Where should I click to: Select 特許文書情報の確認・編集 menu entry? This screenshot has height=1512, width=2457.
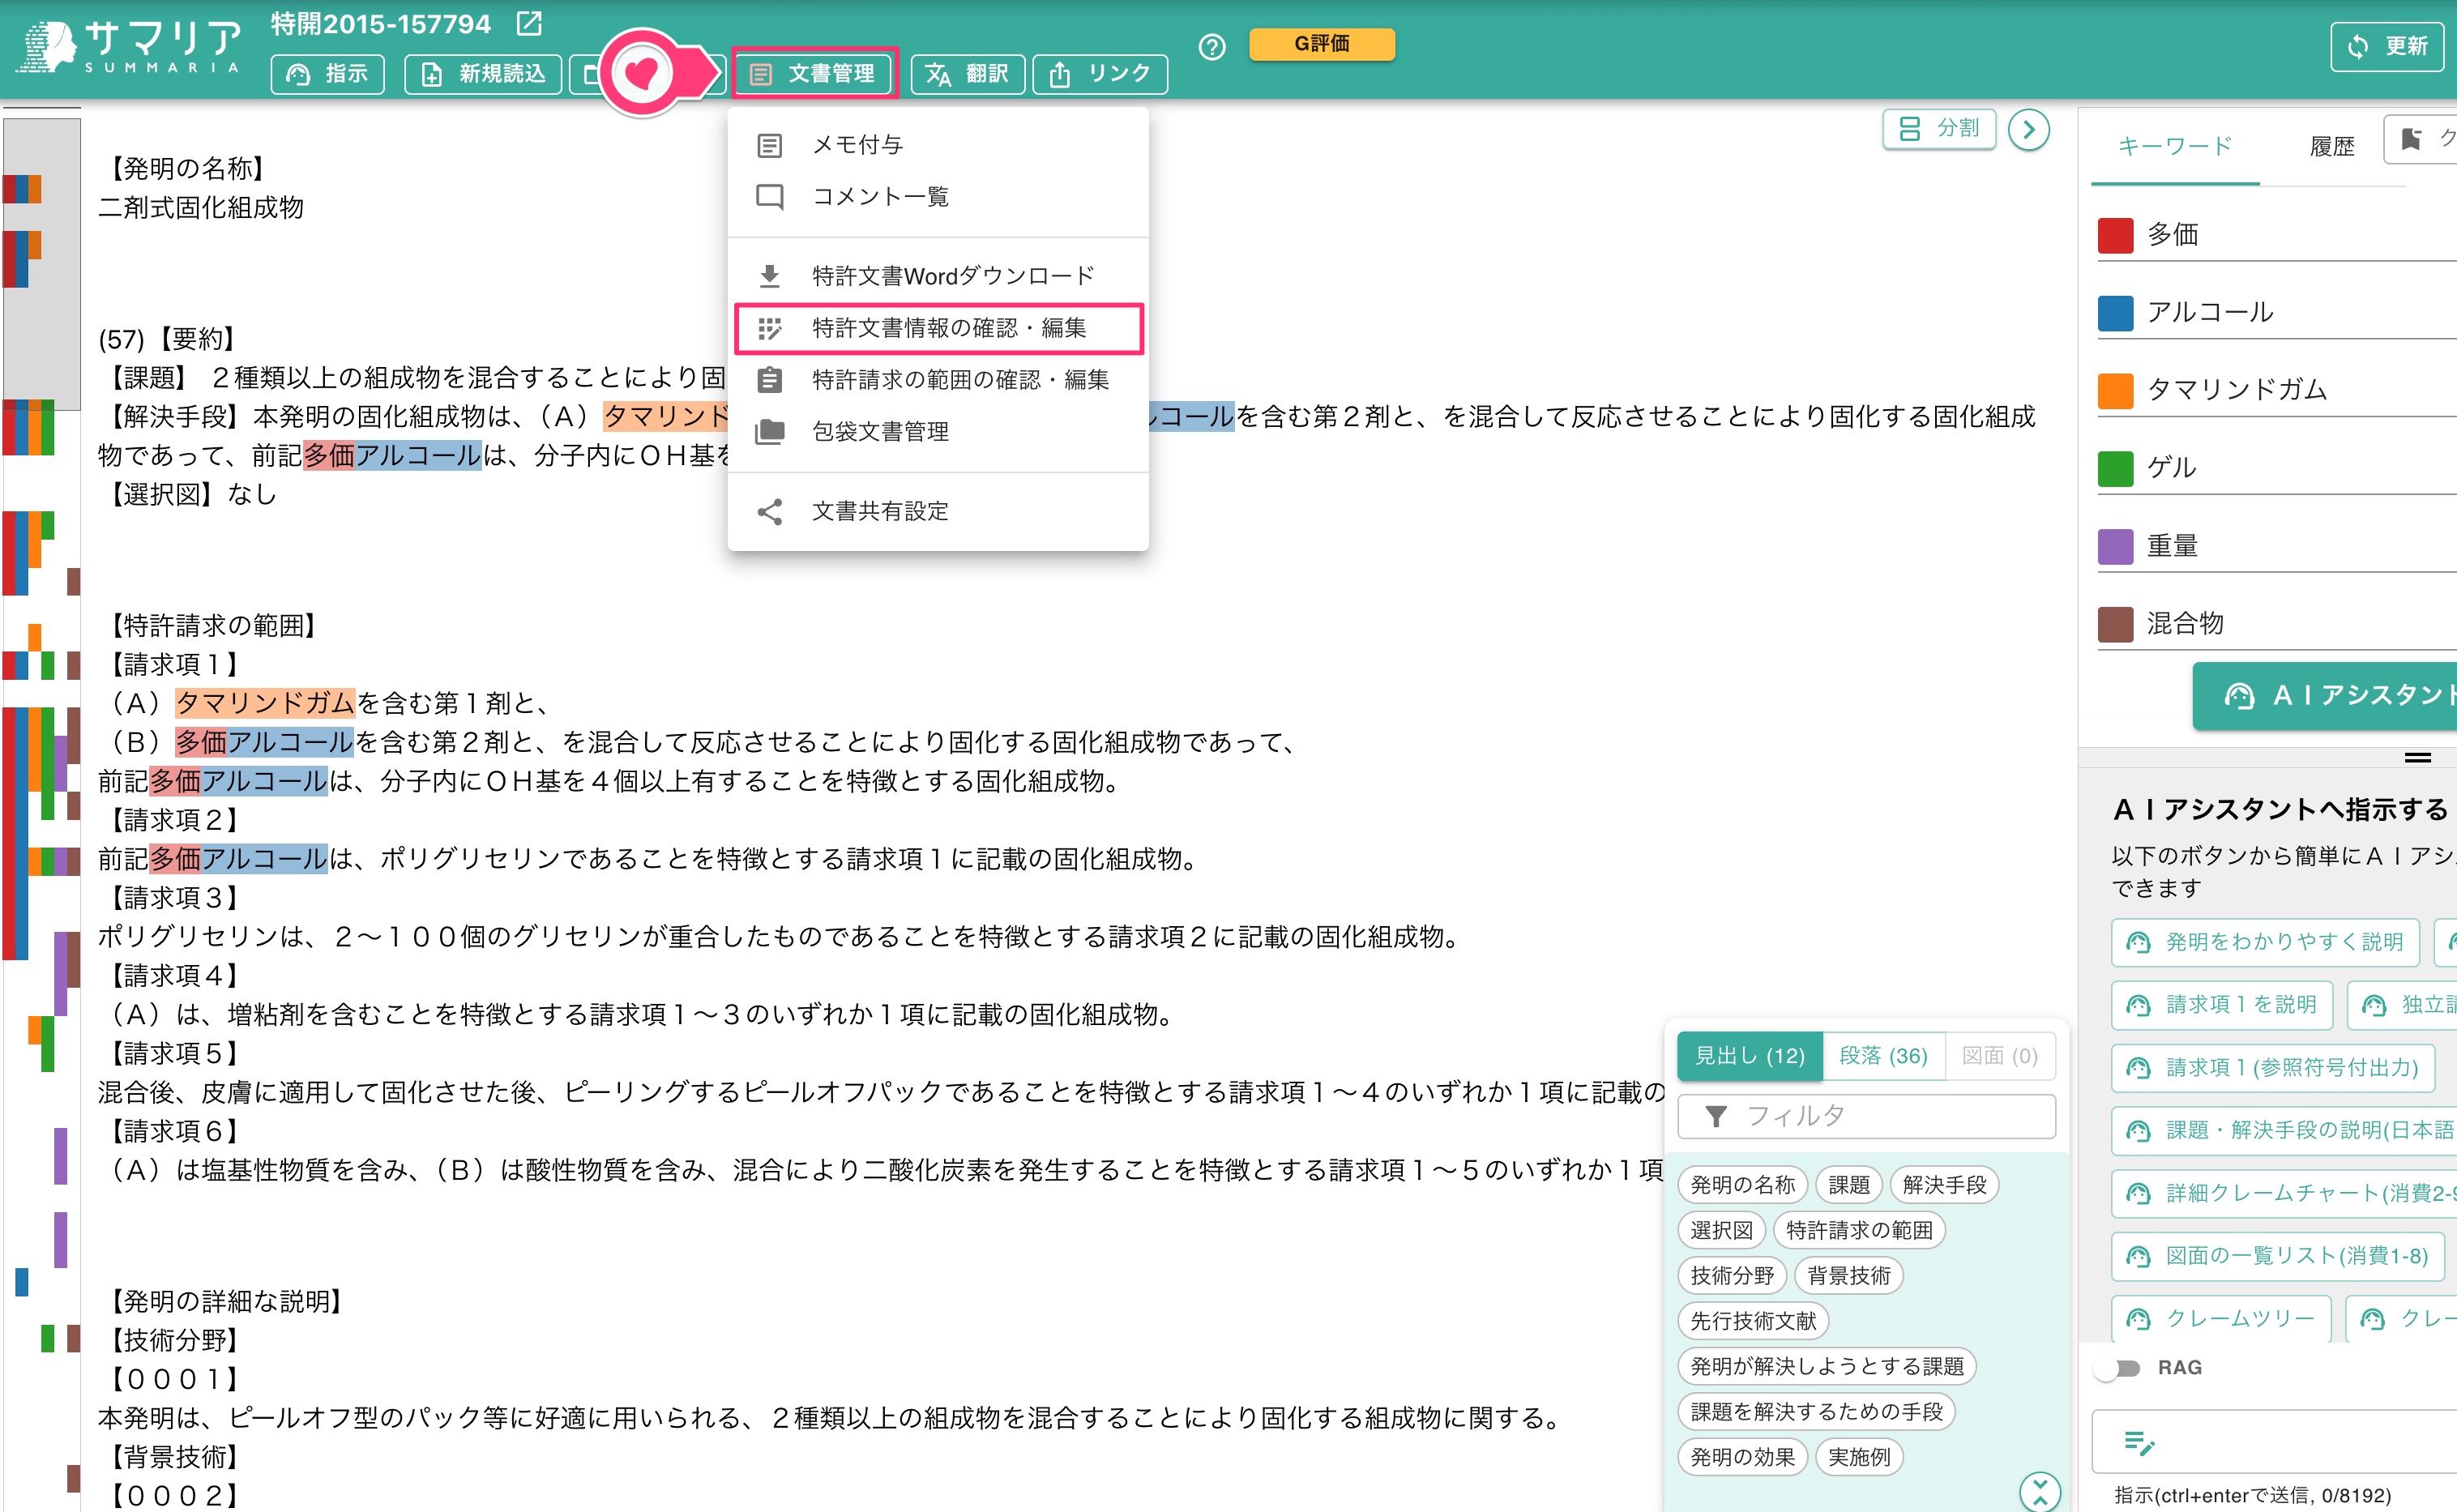pyautogui.click(x=938, y=328)
